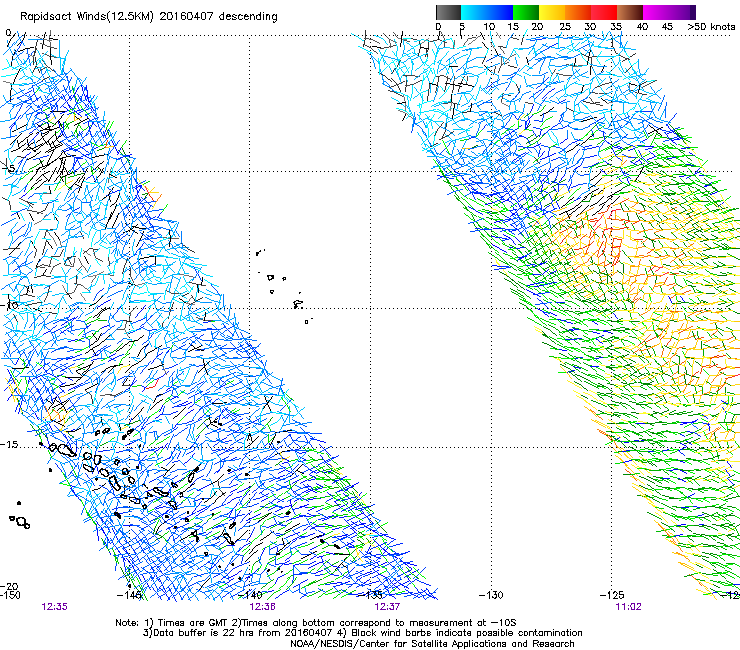This screenshot has width=740, height=650.
Task: Click the '-140' longitude label
Action: coord(250,595)
